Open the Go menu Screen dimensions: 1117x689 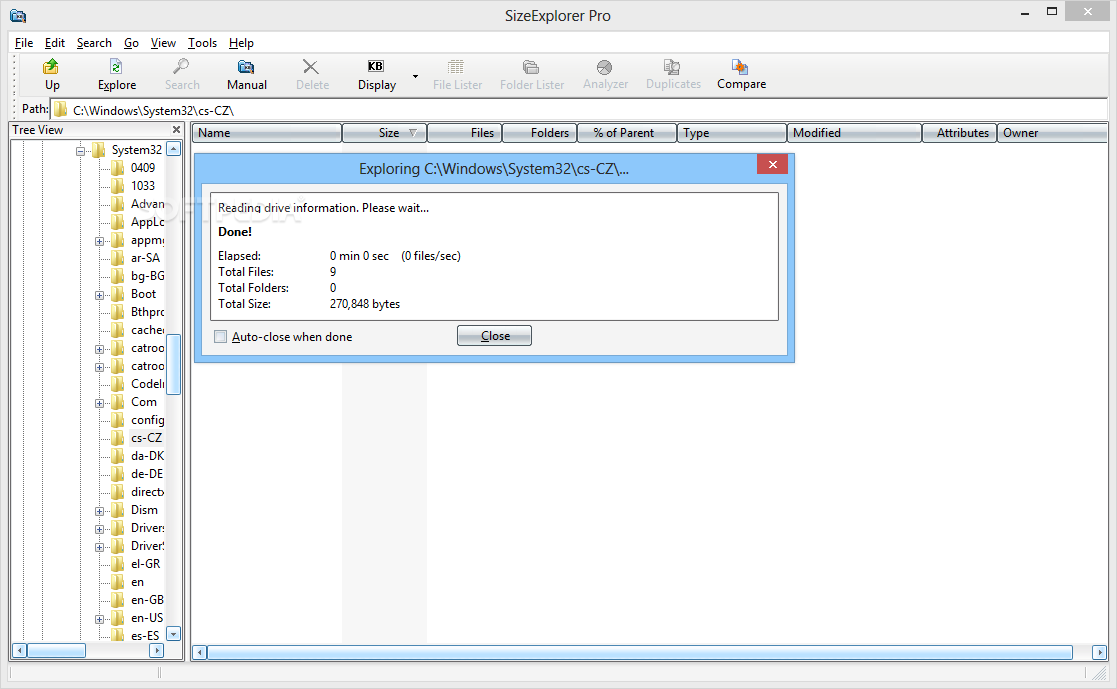pyautogui.click(x=131, y=43)
